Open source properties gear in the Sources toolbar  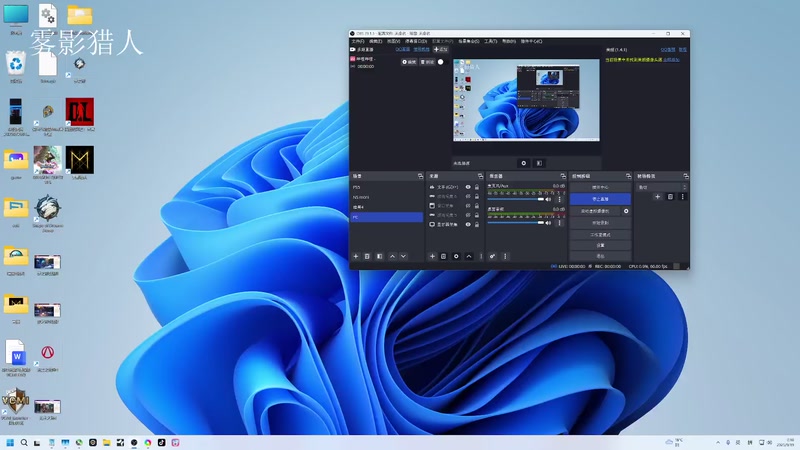456,256
